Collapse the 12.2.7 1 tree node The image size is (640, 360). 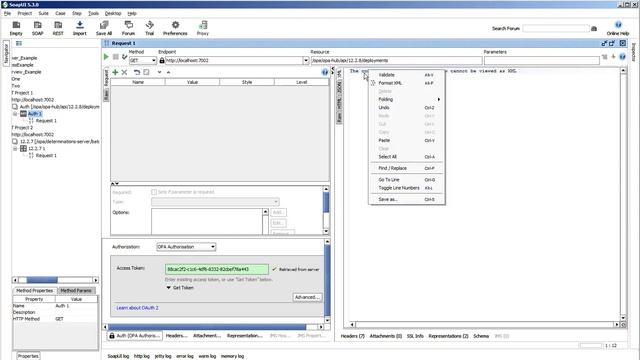click(15, 149)
